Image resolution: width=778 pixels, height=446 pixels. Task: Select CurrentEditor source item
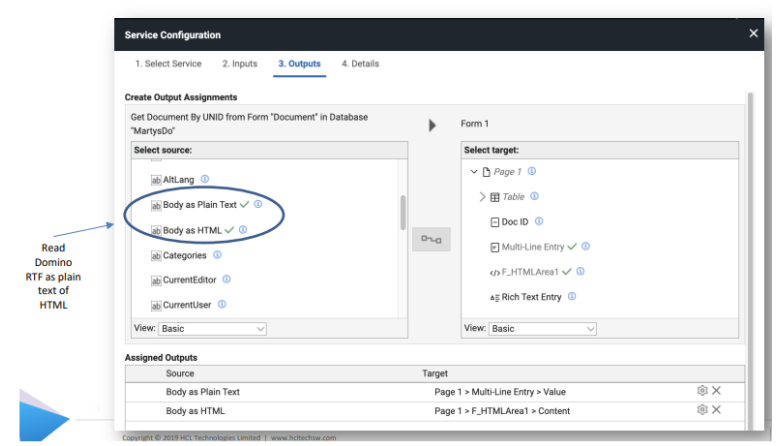[x=190, y=280]
